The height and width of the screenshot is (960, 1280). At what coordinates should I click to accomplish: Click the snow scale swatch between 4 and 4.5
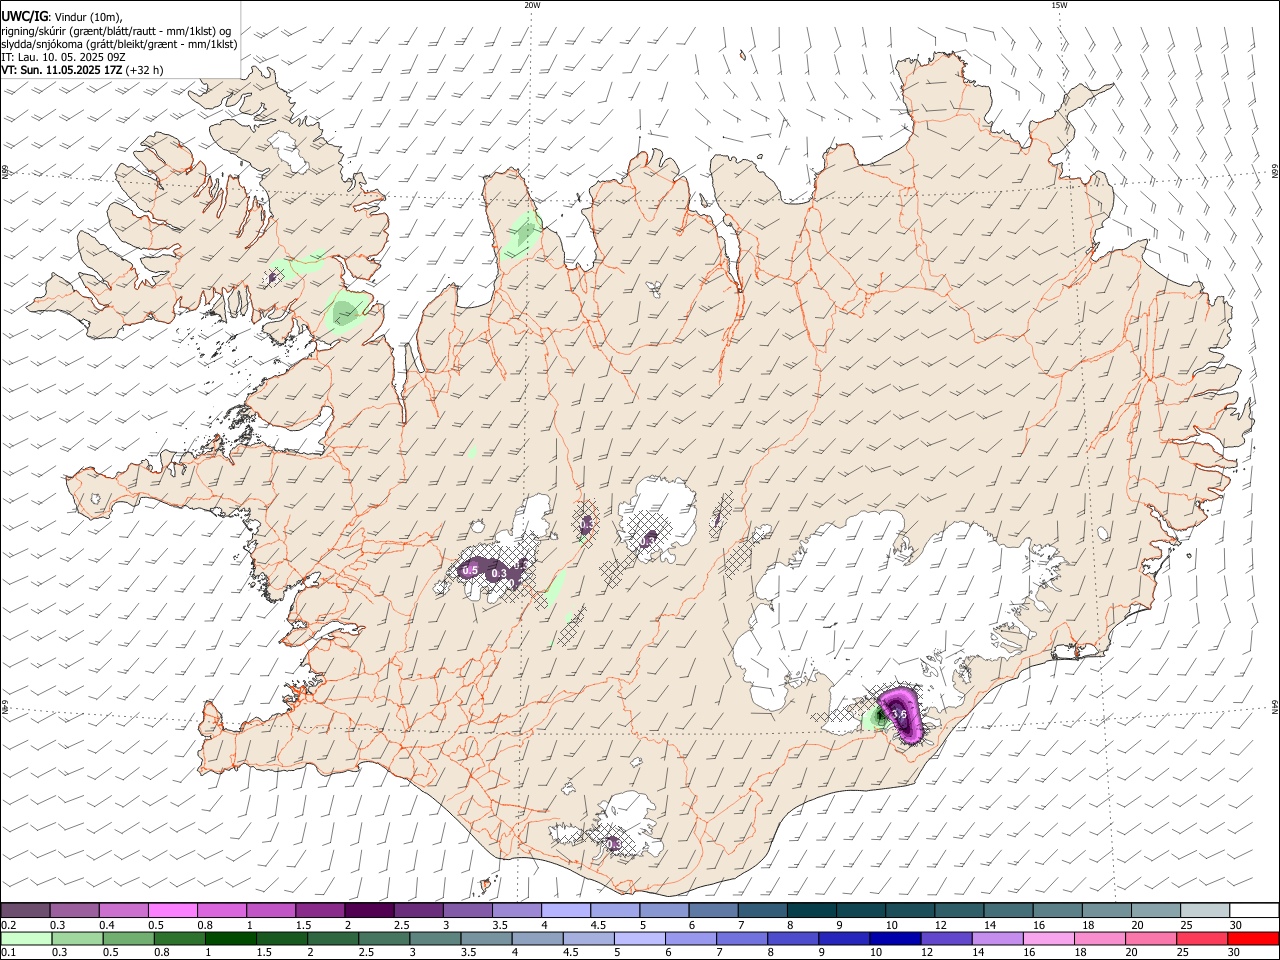point(564,910)
